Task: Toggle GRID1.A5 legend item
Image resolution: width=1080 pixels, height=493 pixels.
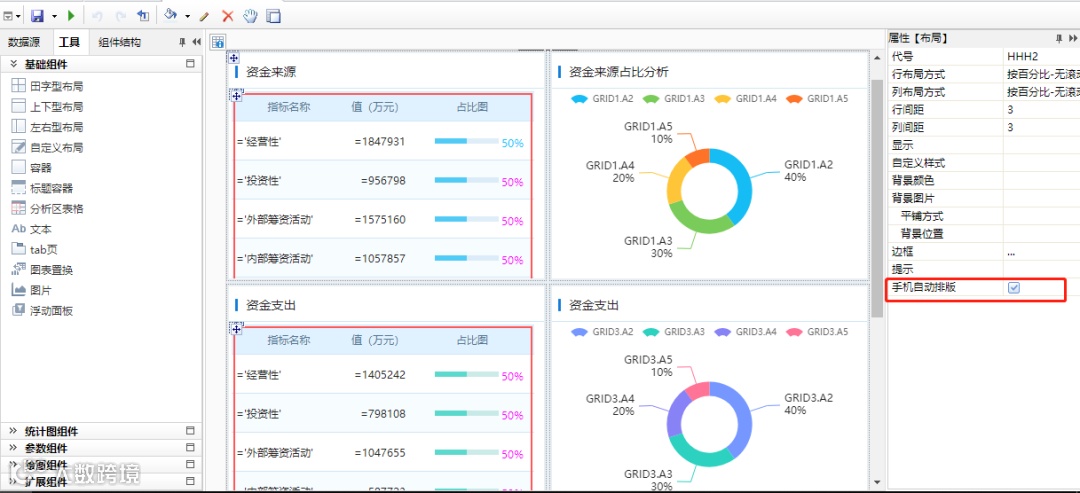Action: click(x=817, y=98)
